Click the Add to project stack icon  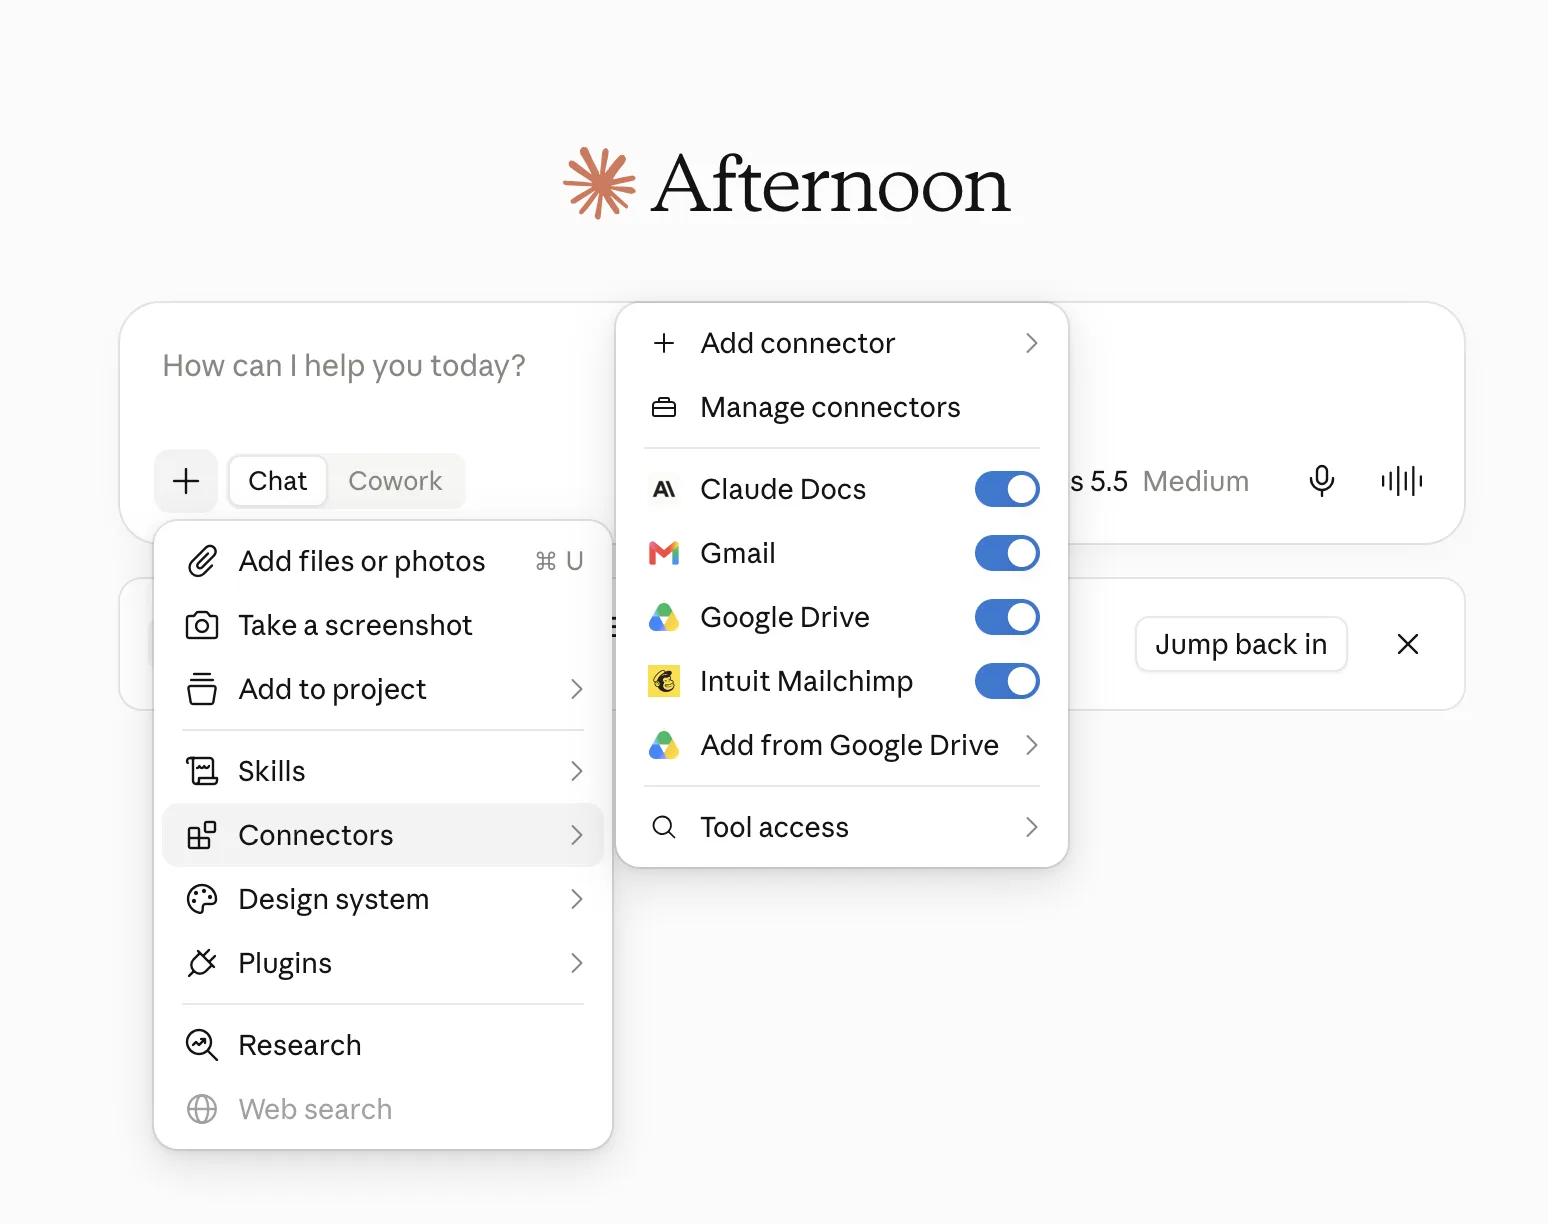pos(202,689)
